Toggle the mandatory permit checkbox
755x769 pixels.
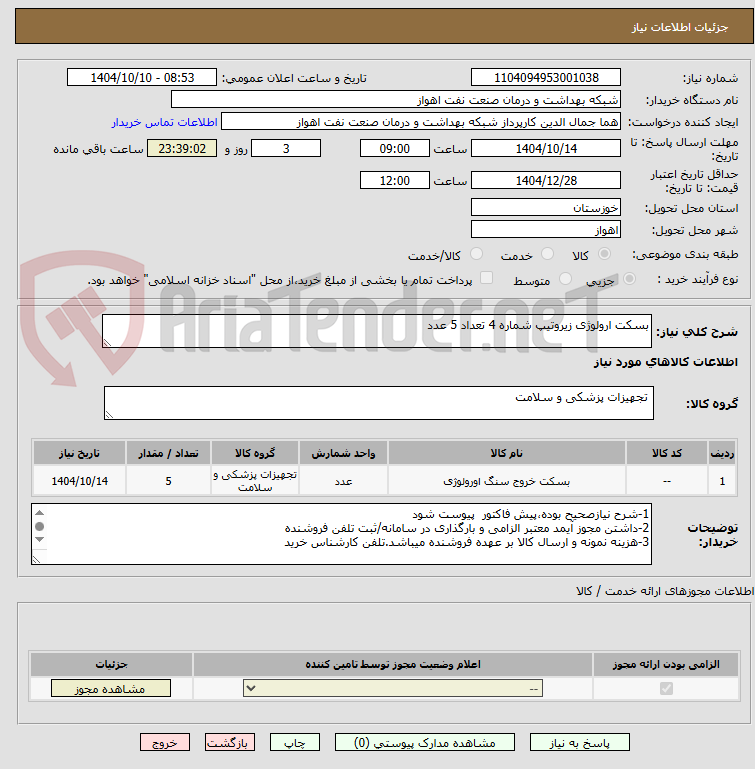pos(666,689)
